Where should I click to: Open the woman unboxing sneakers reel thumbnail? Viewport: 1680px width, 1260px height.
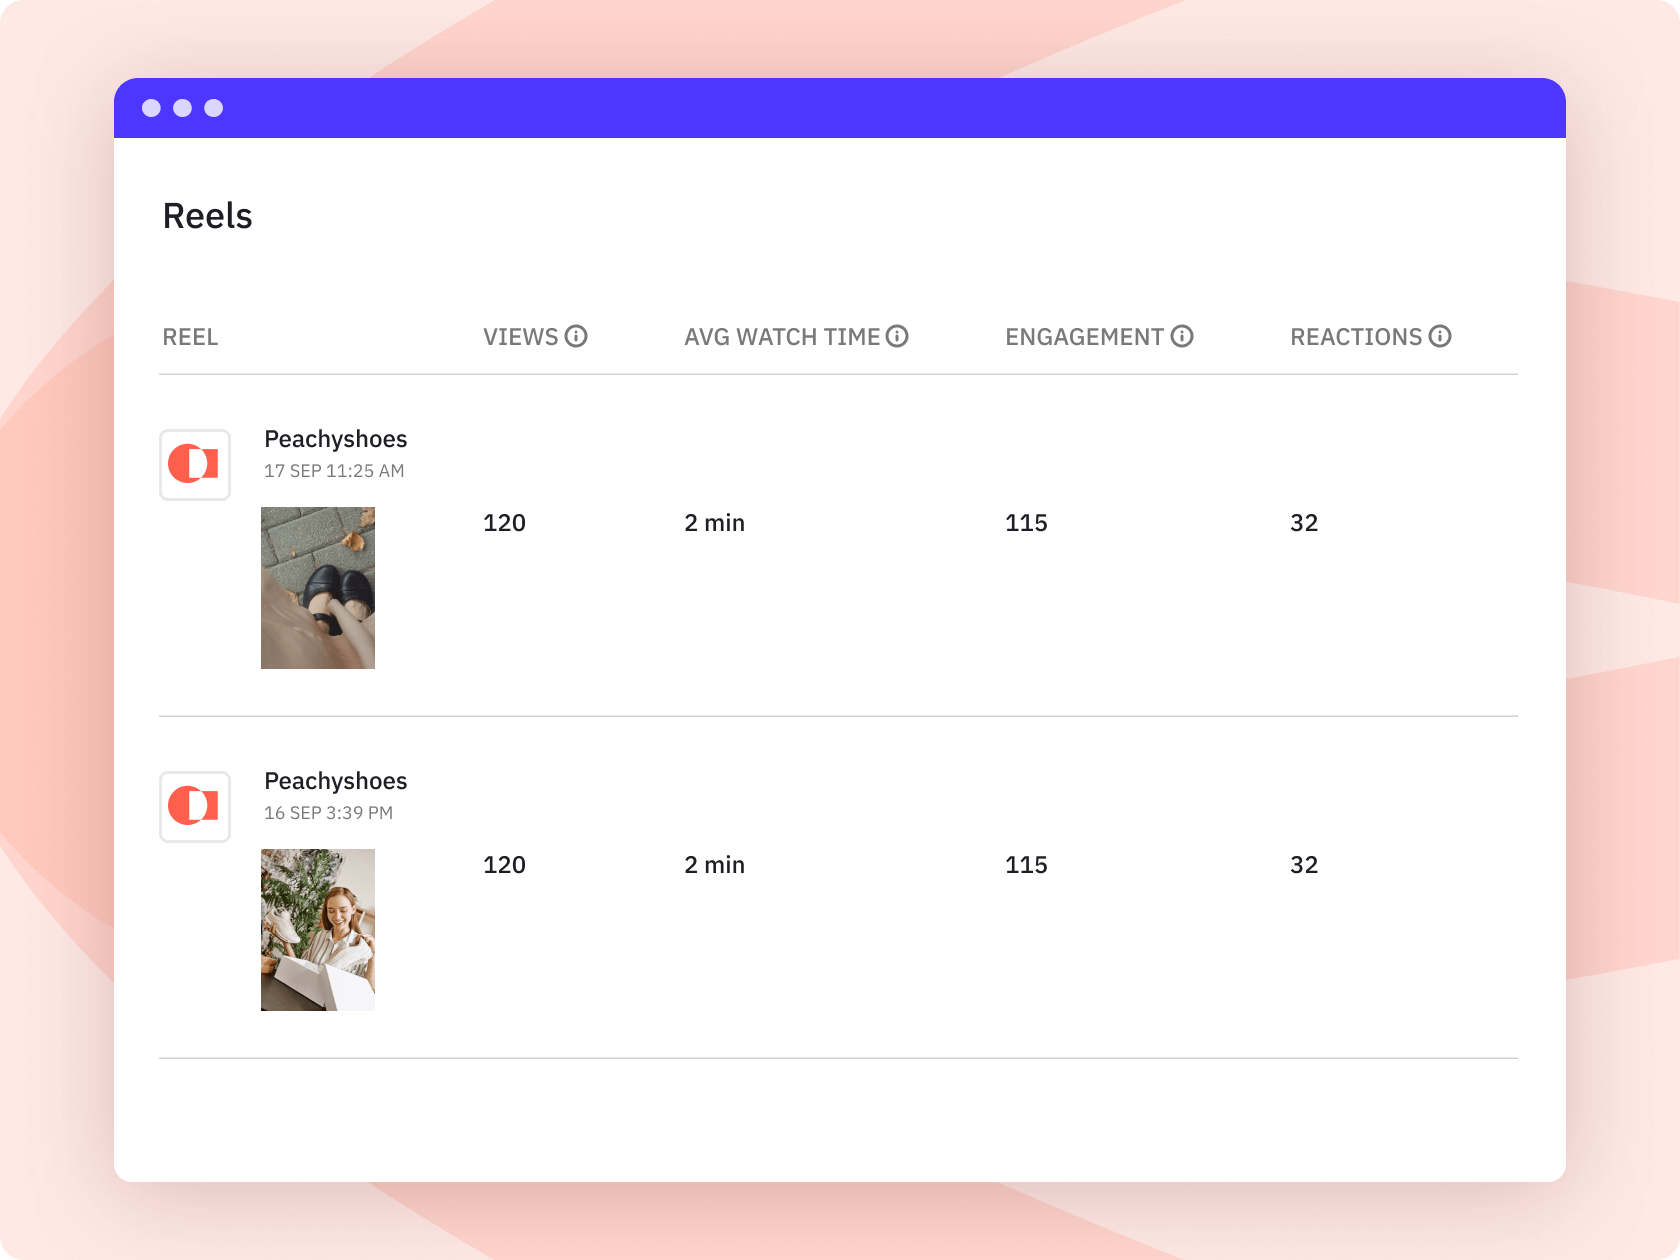coord(318,930)
